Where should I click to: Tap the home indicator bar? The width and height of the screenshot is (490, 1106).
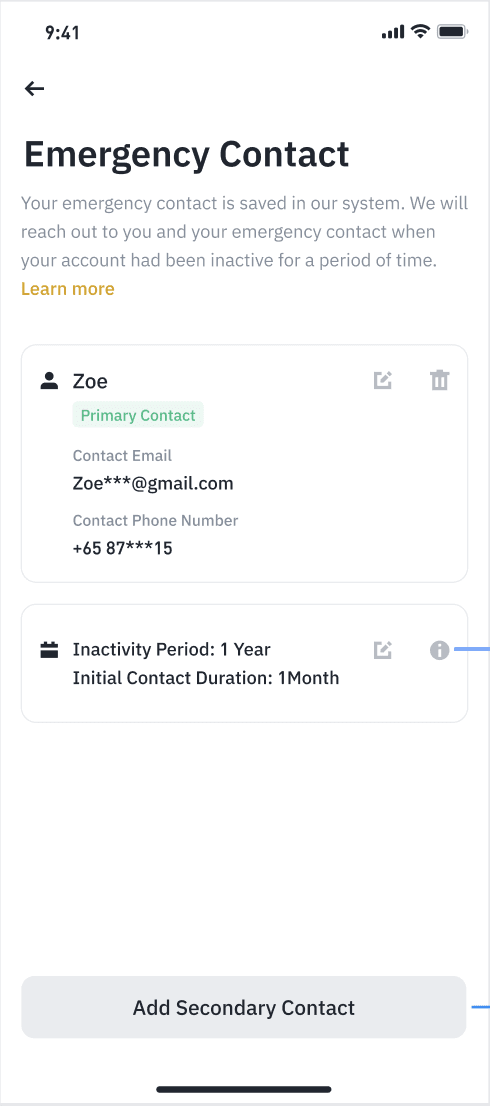pyautogui.click(x=244, y=1089)
